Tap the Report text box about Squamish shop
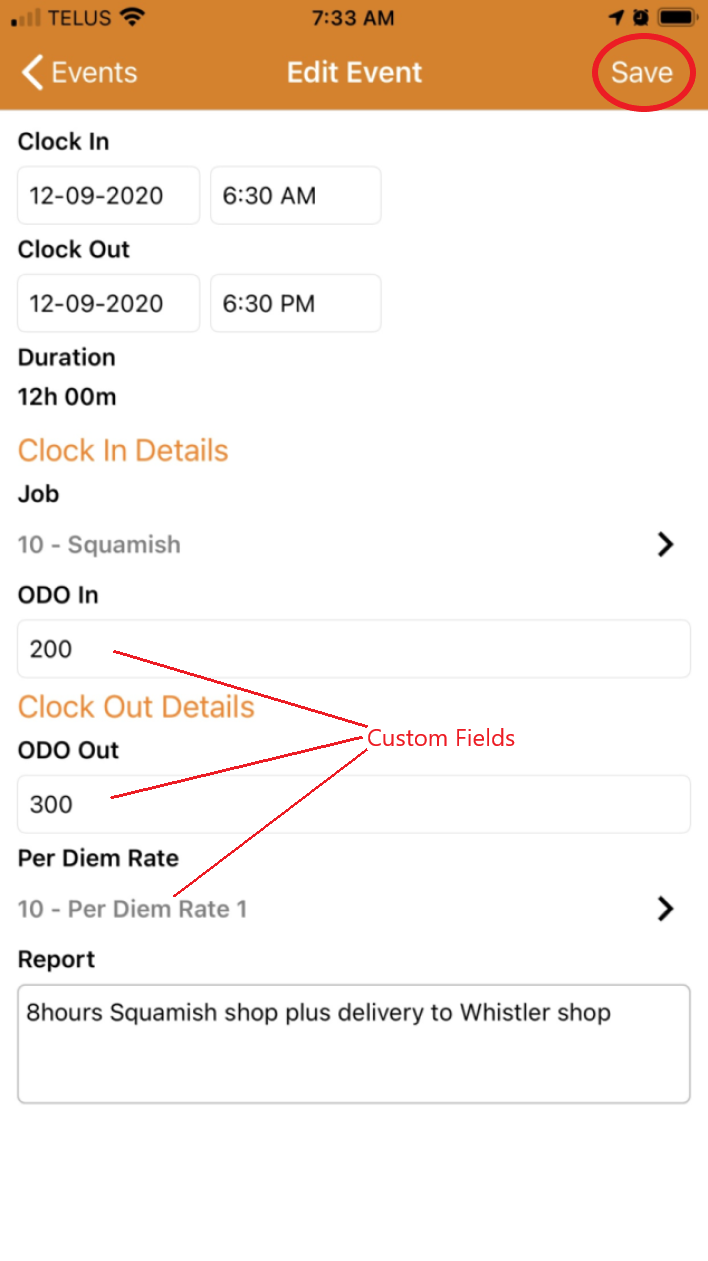708x1261 pixels. pyautogui.click(x=354, y=1043)
